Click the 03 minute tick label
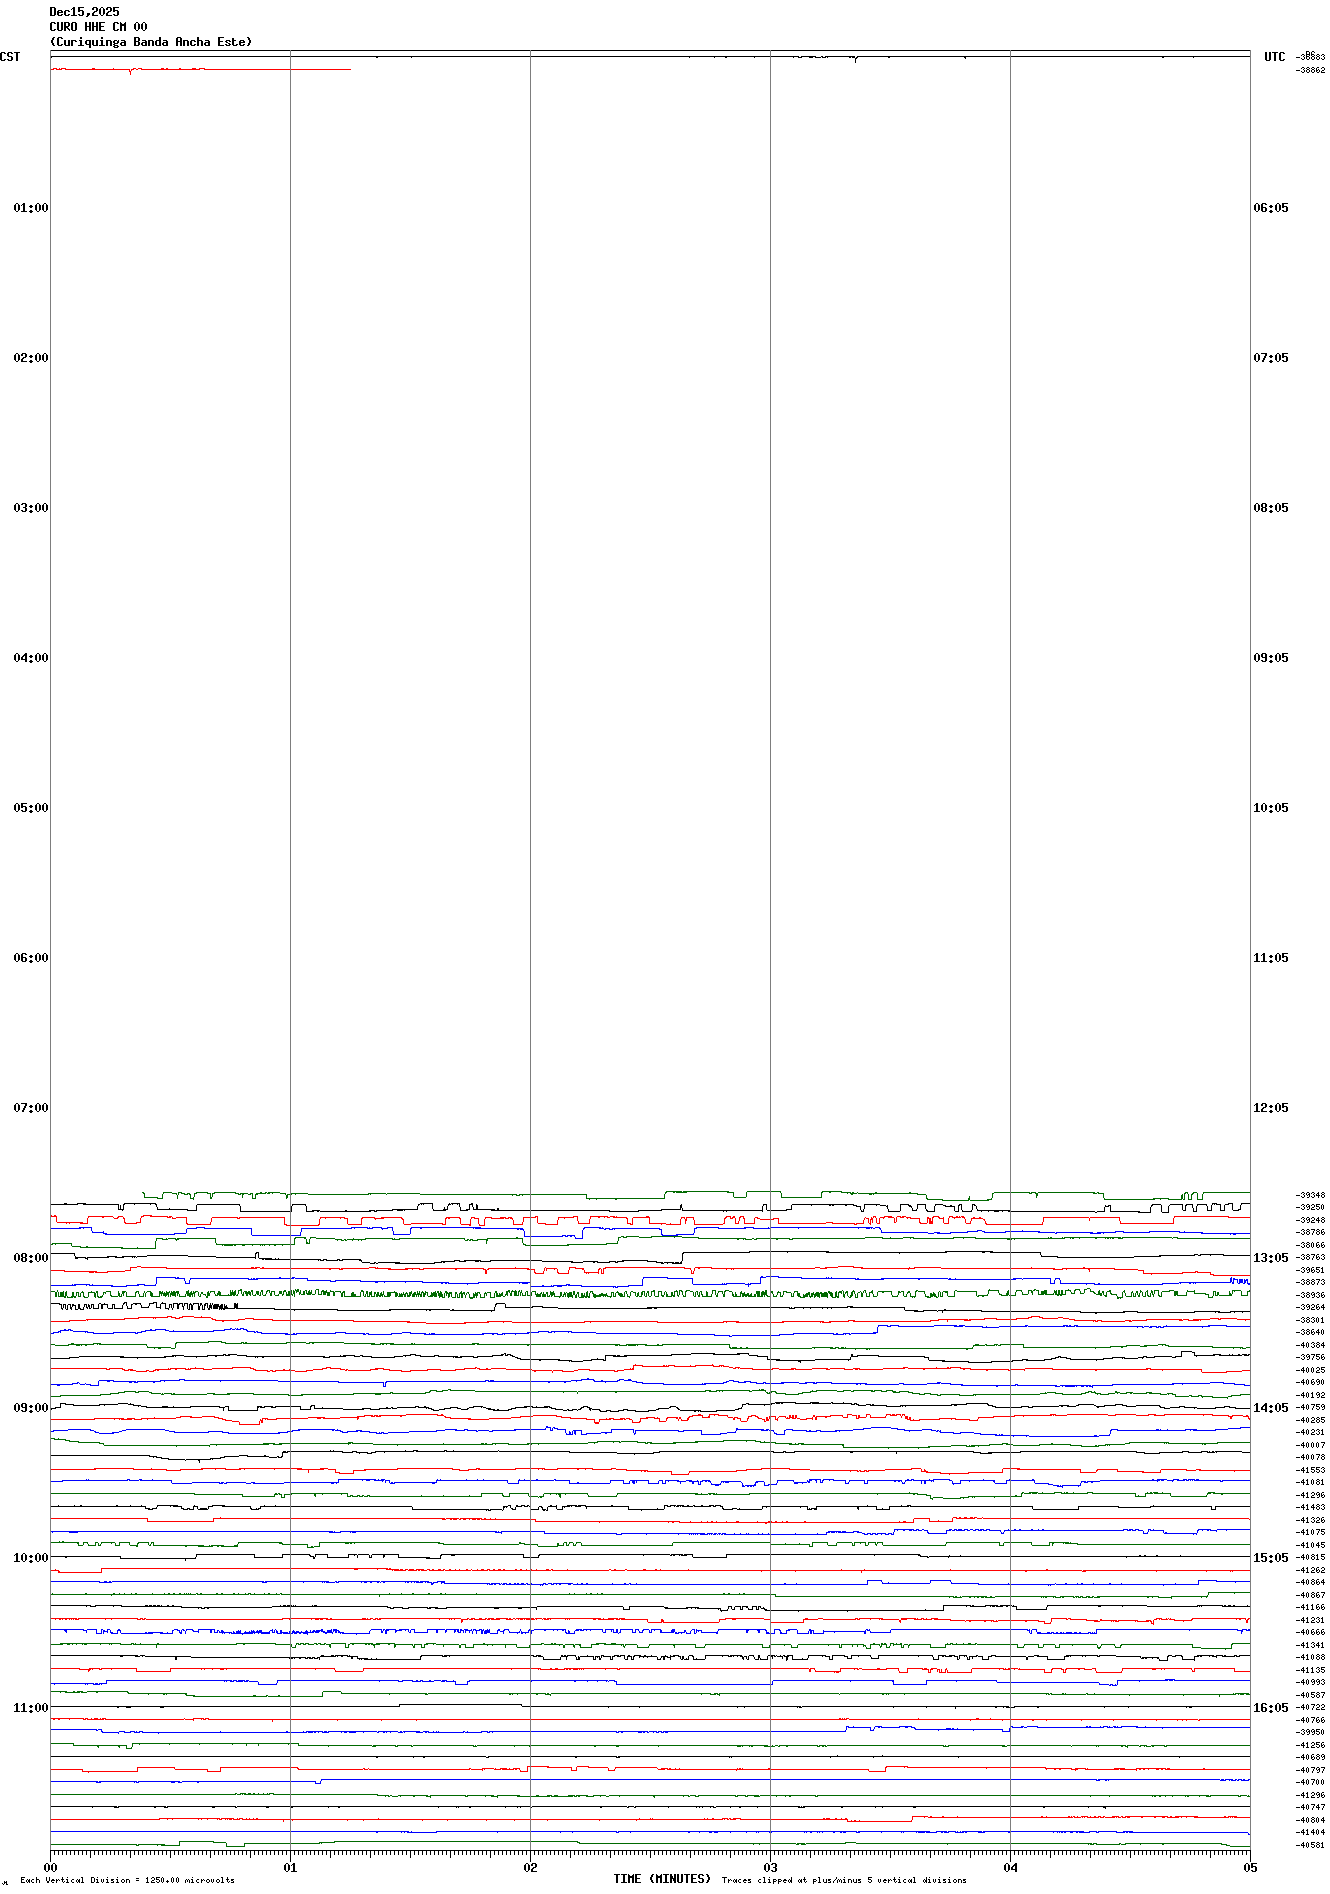This screenshot has height=1894, width=1330. 770,1867
